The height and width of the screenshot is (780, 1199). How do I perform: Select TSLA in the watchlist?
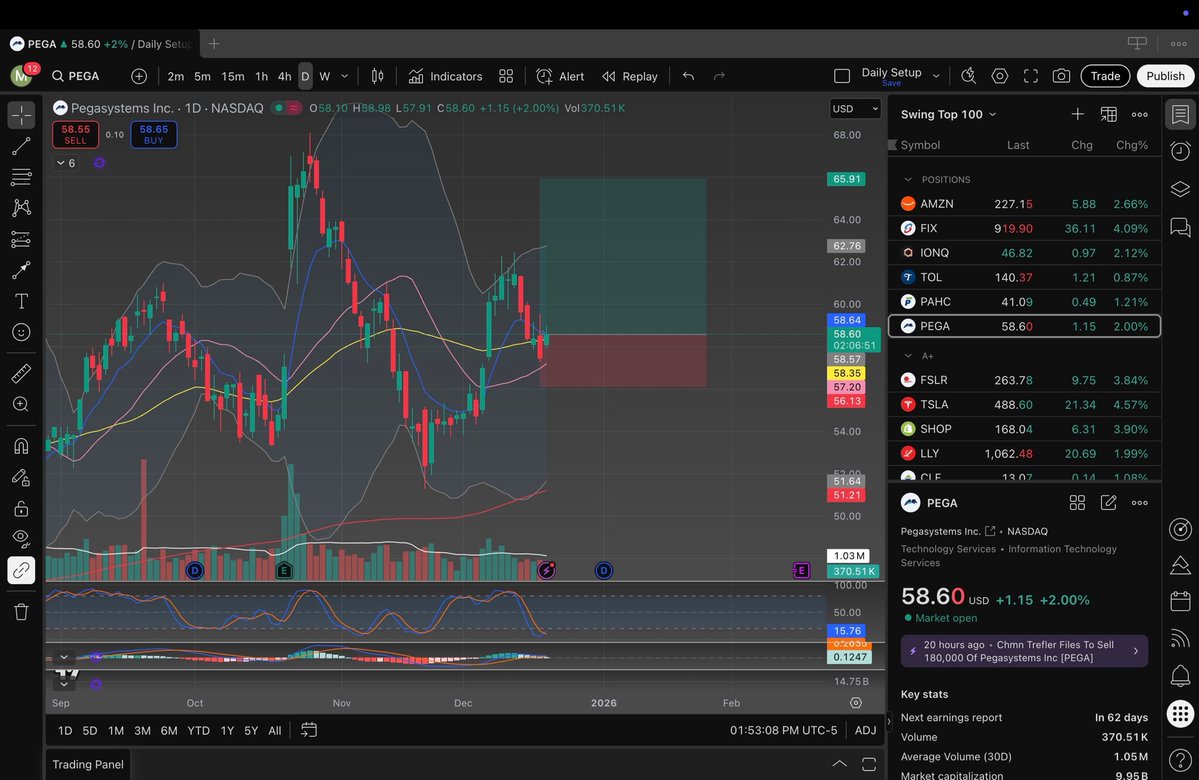[1024, 405]
